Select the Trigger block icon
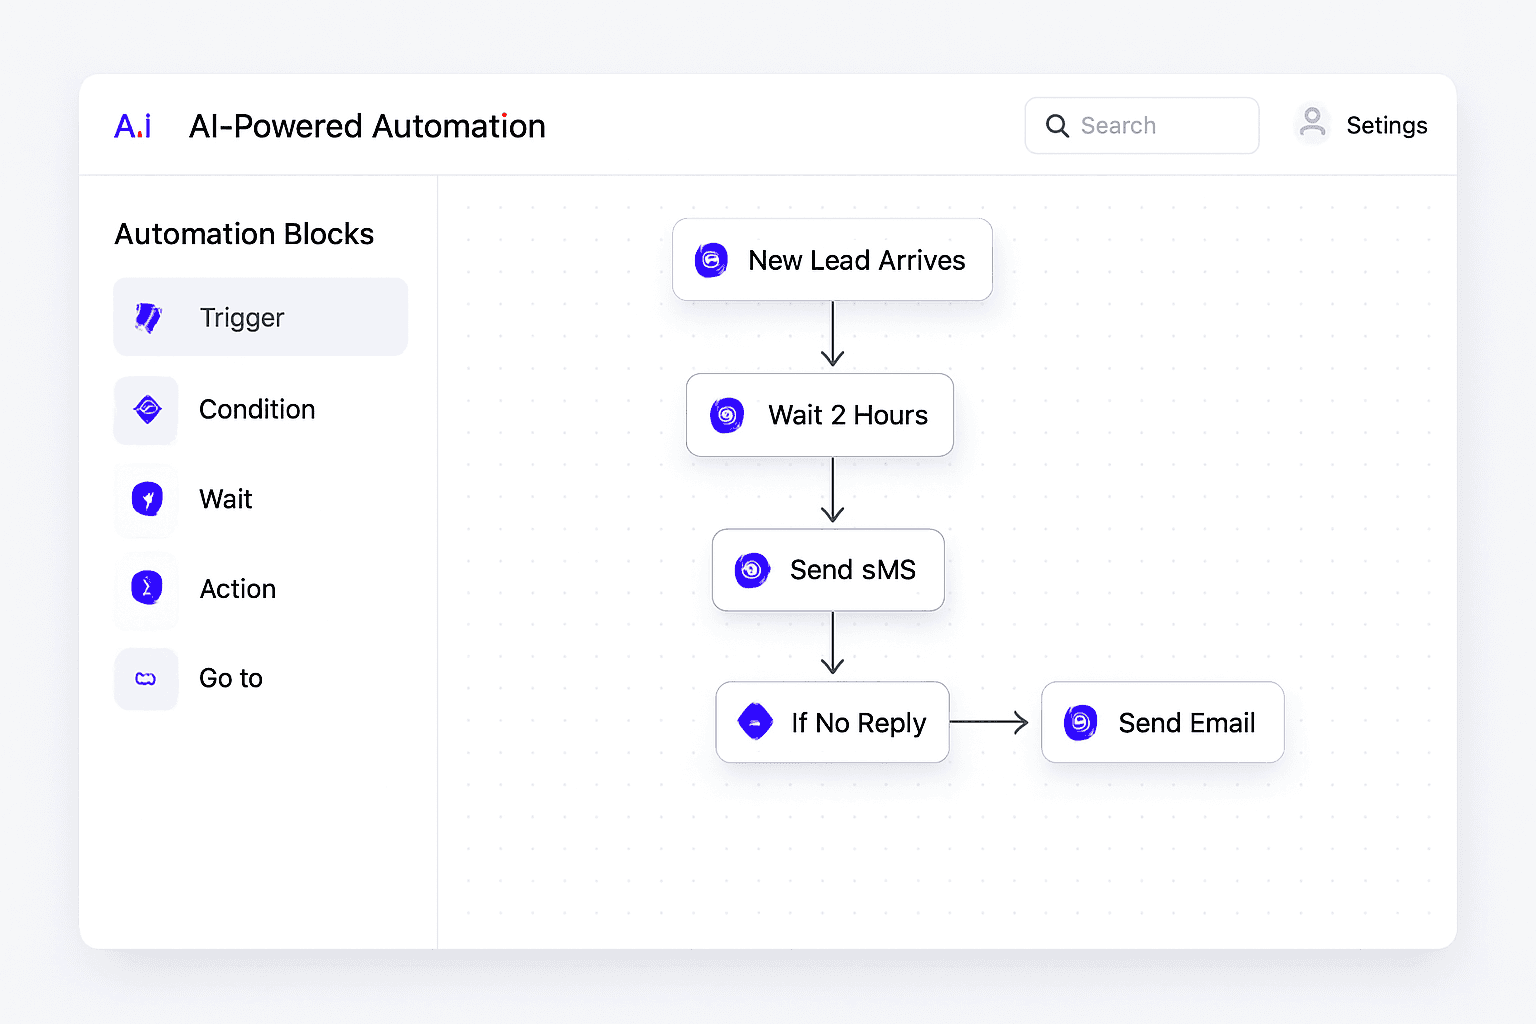Image resolution: width=1536 pixels, height=1024 pixels. click(x=146, y=317)
